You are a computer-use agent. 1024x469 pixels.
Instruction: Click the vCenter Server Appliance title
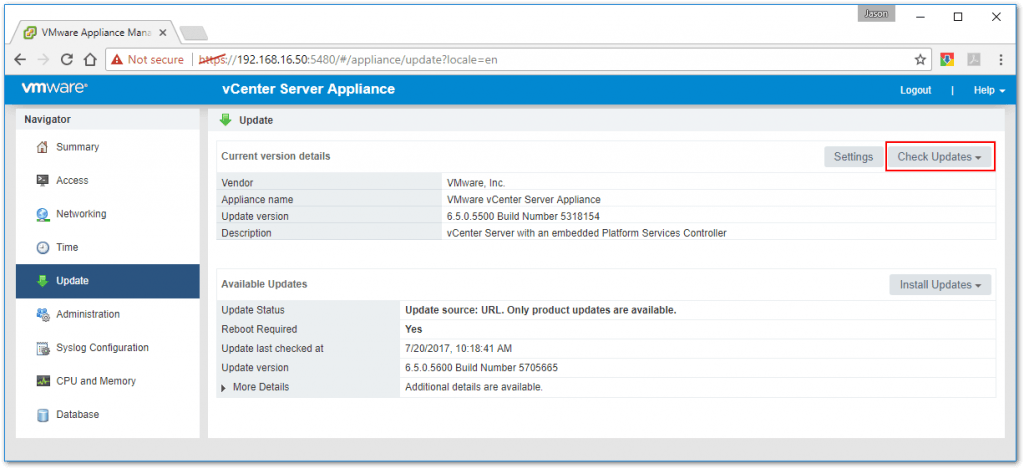pyautogui.click(x=308, y=89)
